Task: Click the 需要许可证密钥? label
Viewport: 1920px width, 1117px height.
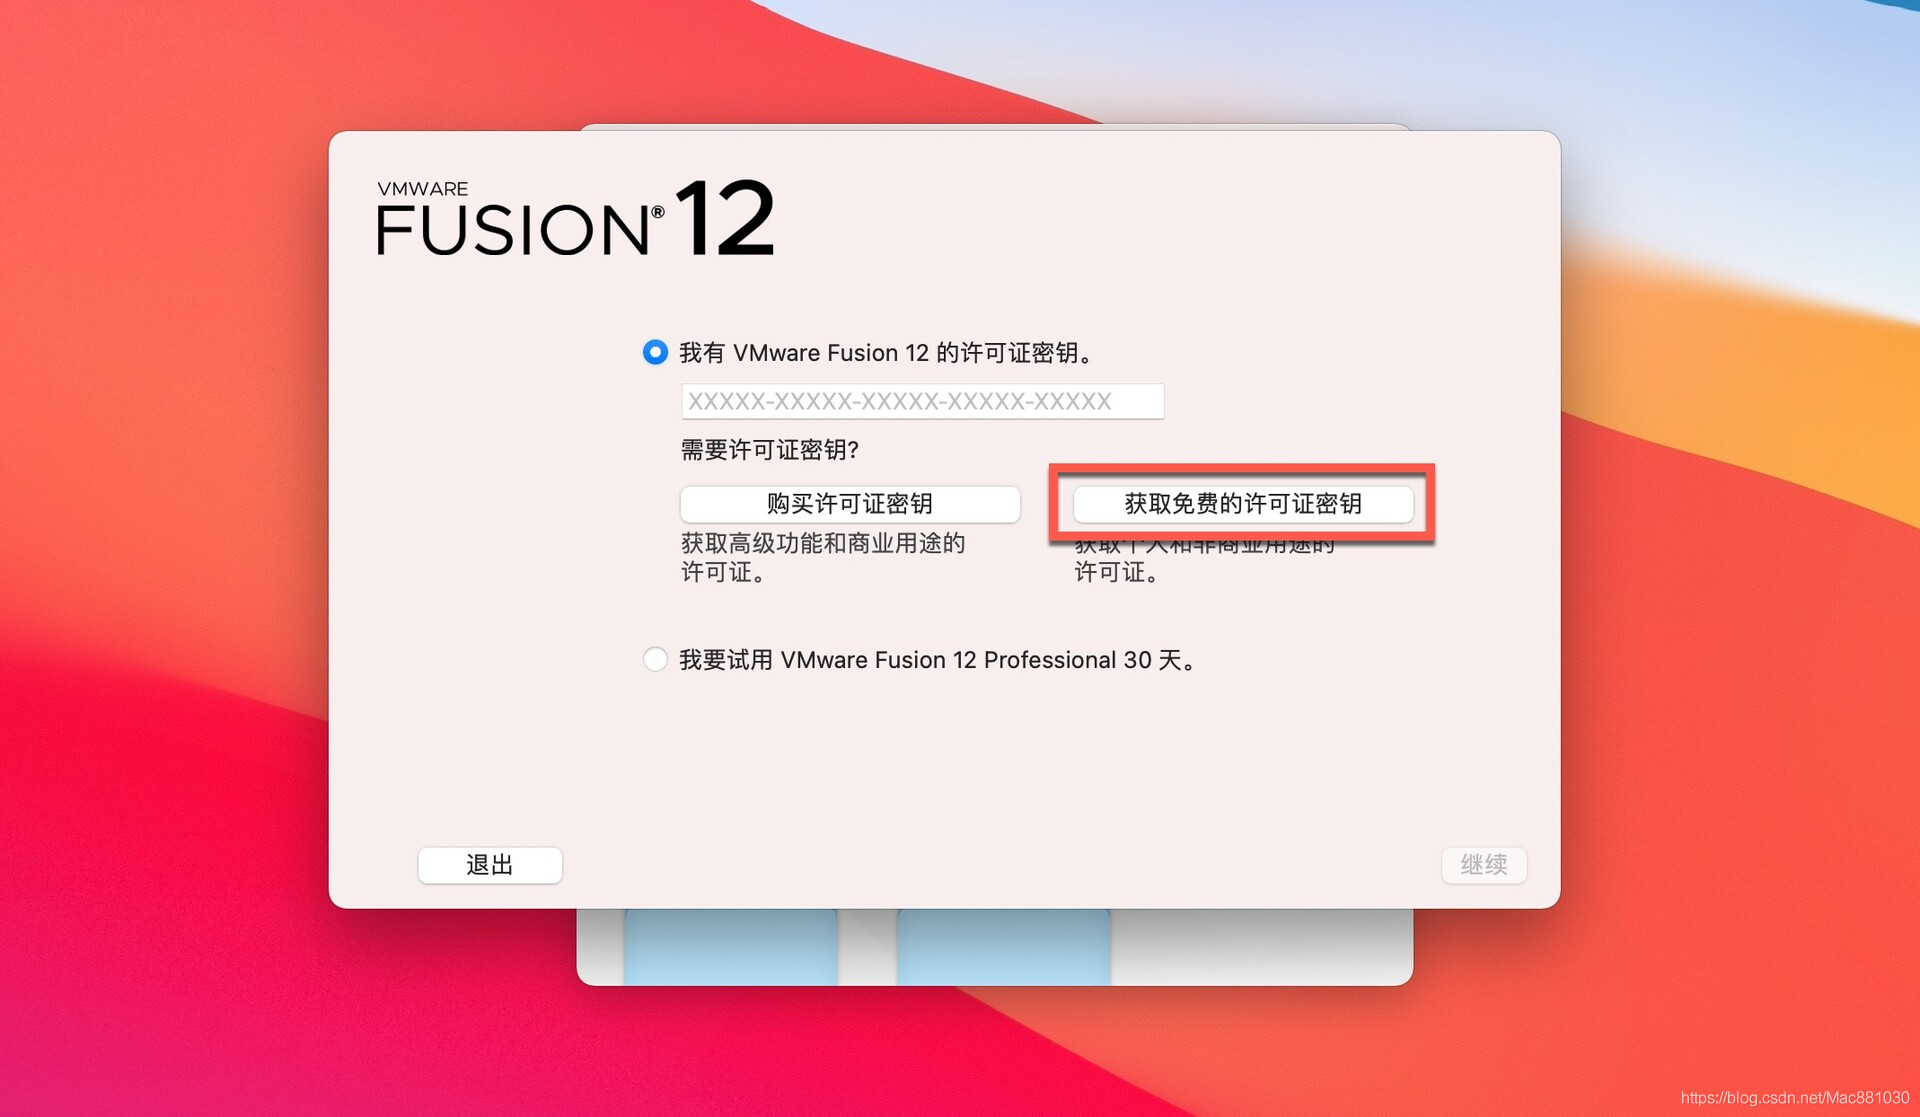Action: pos(770,450)
